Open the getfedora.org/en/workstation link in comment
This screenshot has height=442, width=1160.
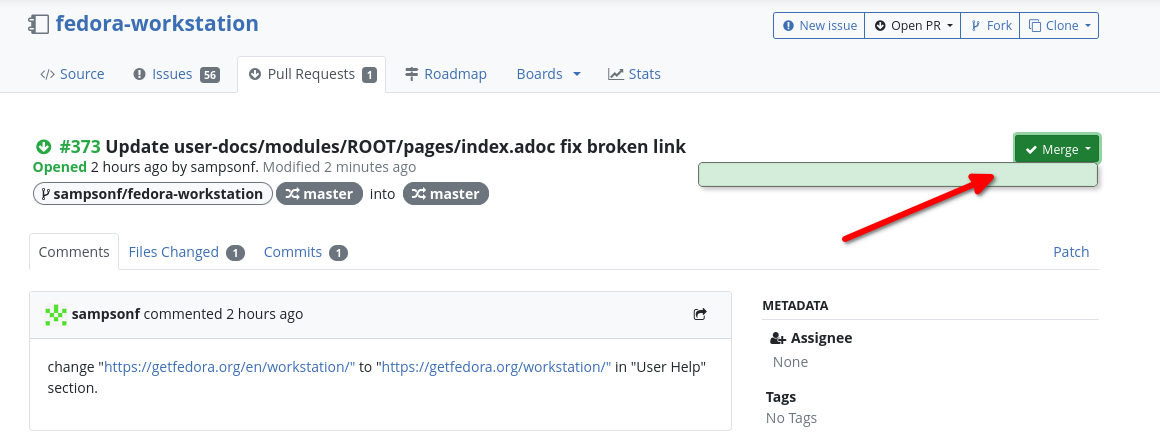[229, 367]
